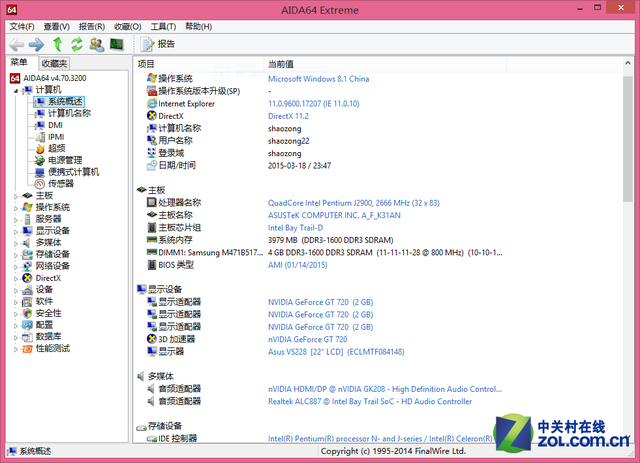Select 电源管理 icon item

(x=40, y=160)
